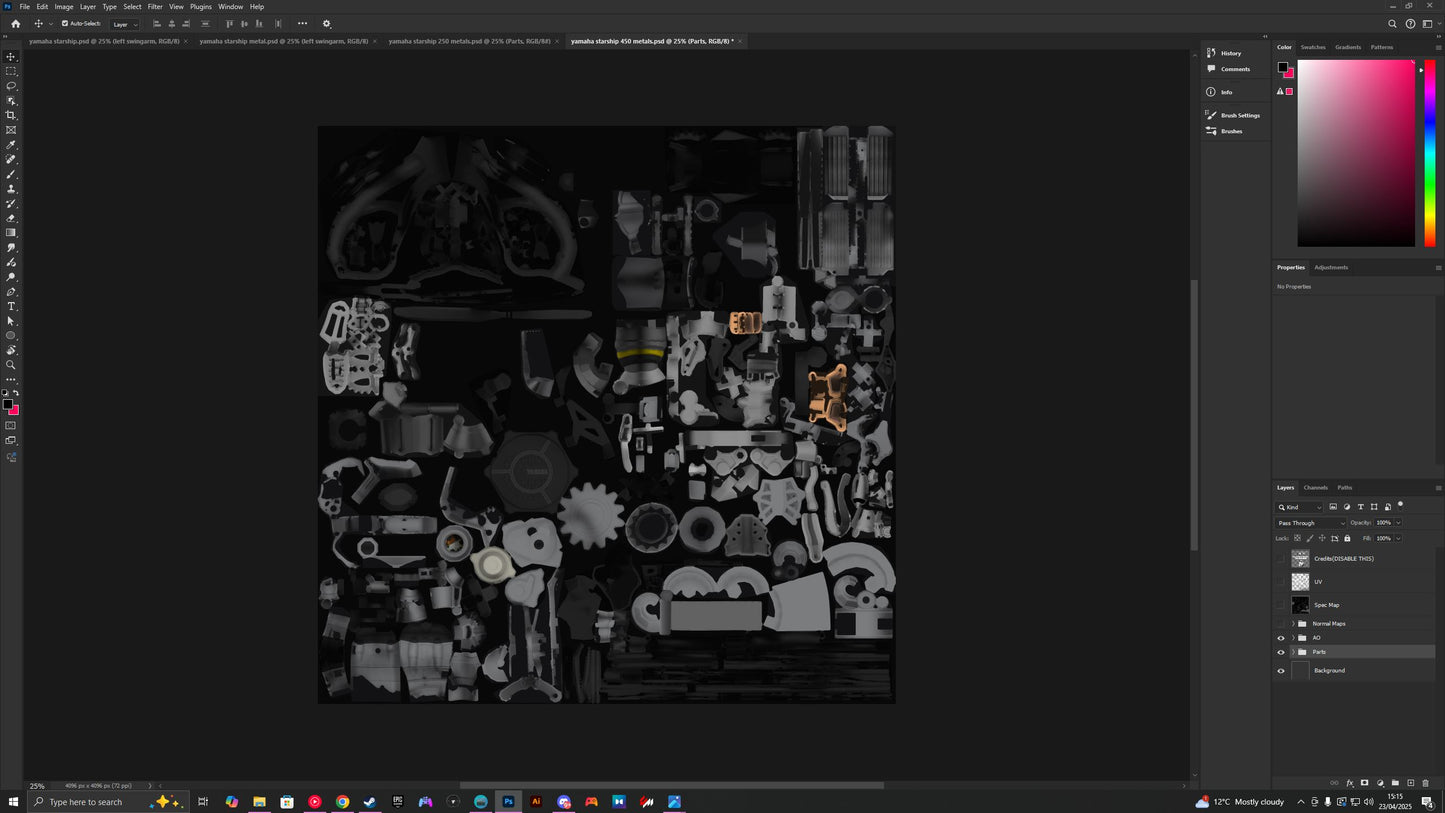Screen dimensions: 1445x813
Task: Activate the Zoom tool in toolbar
Action: click(x=11, y=365)
